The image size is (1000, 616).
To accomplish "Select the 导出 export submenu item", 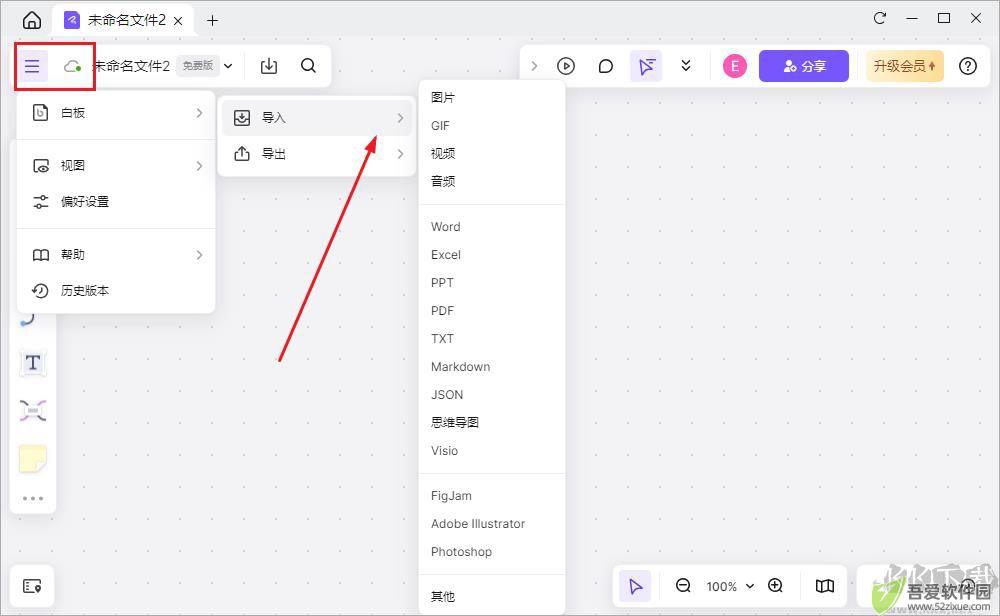I will [x=317, y=154].
